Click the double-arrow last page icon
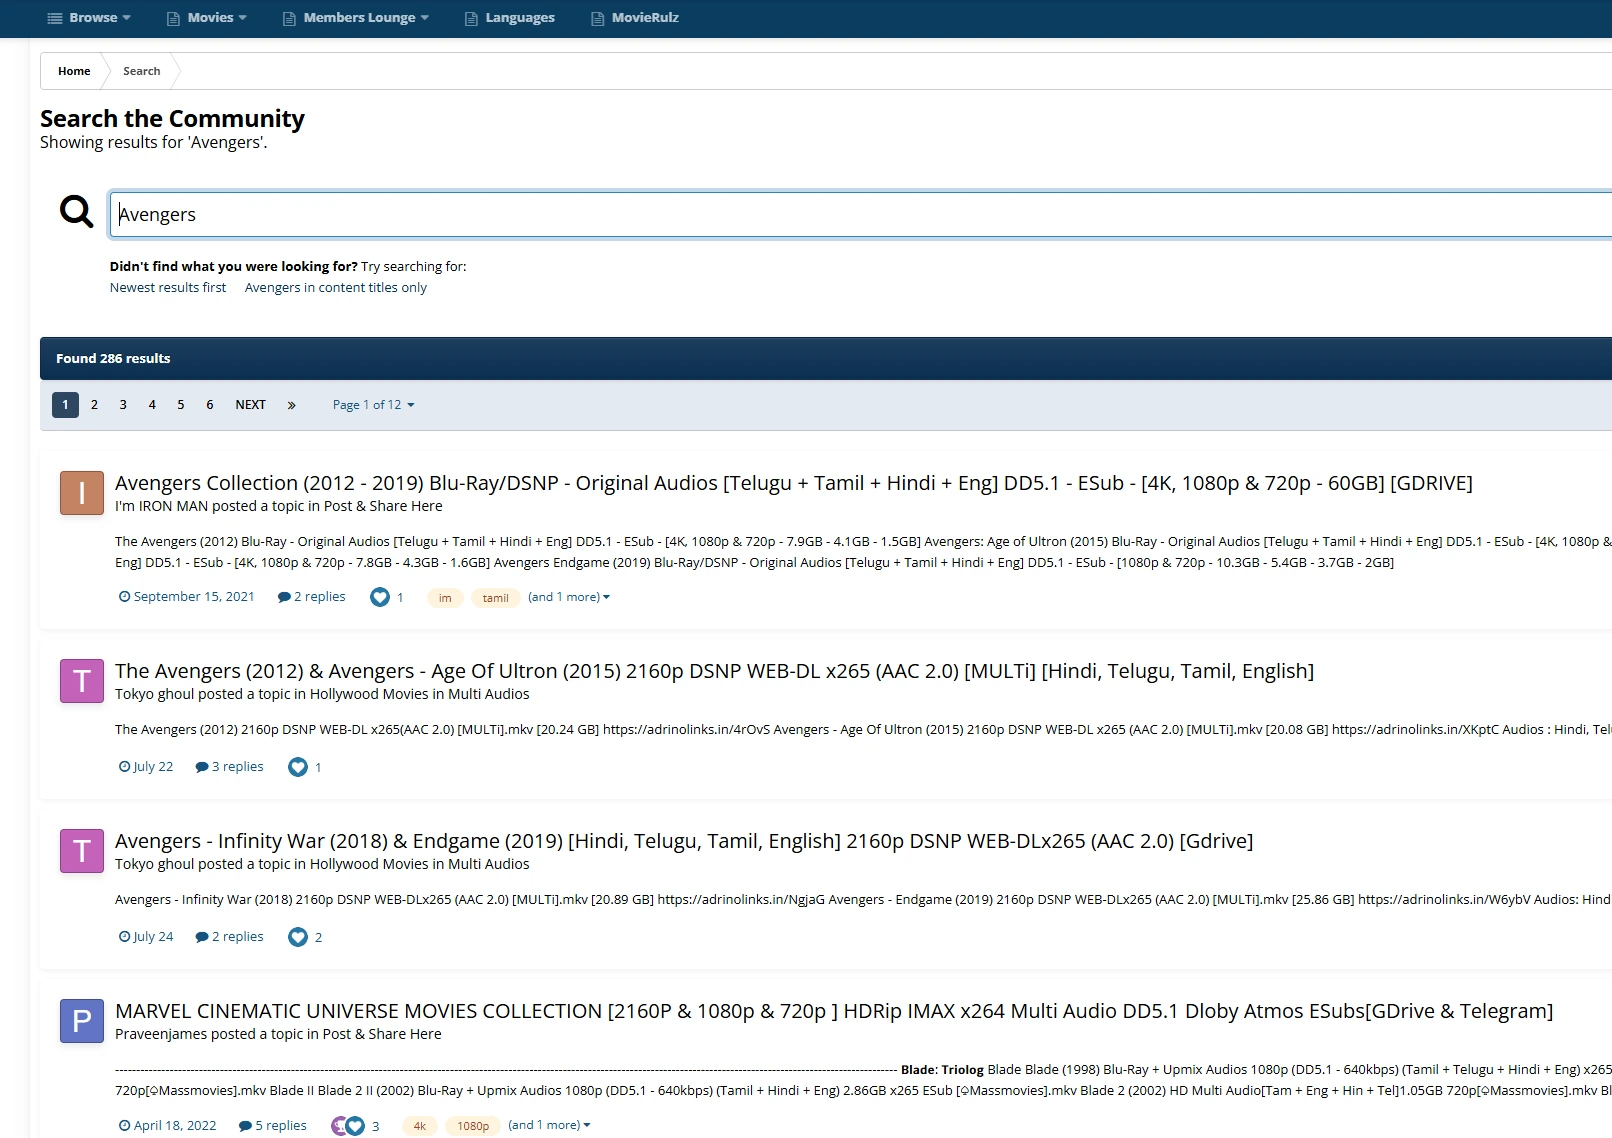Viewport: 1612px width, 1138px height. [x=291, y=405]
